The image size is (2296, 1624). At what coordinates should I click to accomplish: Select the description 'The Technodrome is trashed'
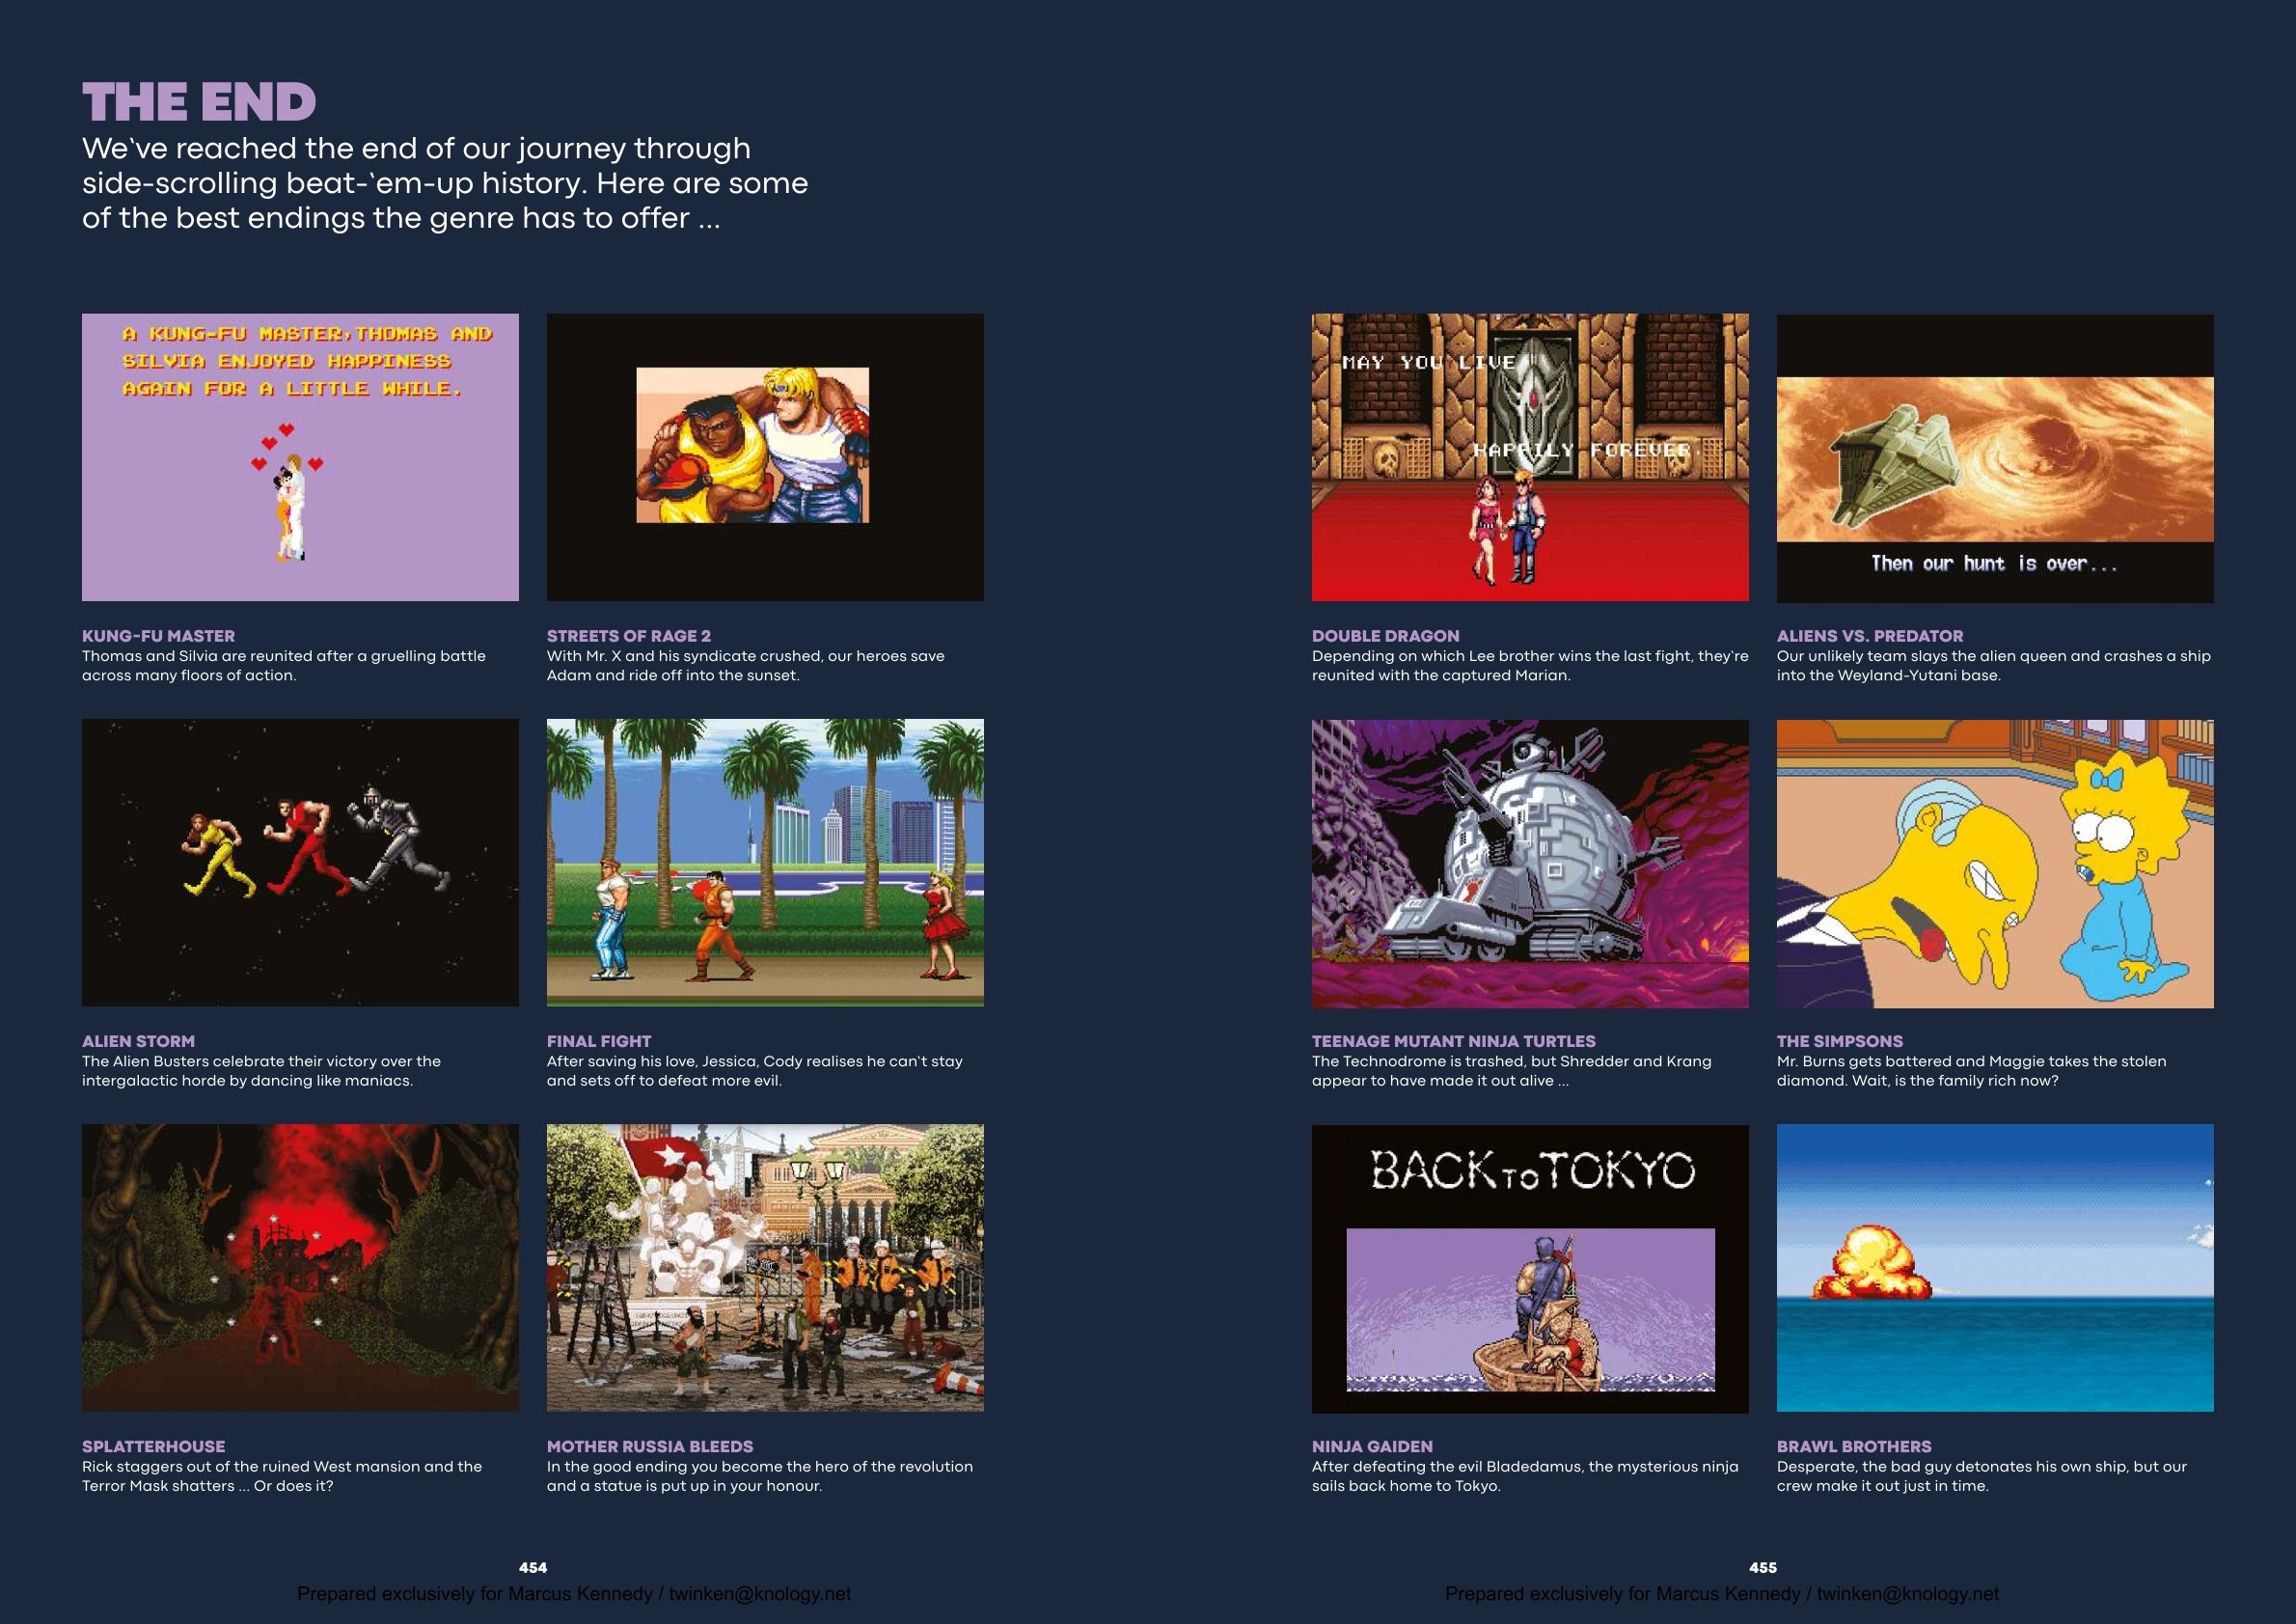pos(1512,1071)
